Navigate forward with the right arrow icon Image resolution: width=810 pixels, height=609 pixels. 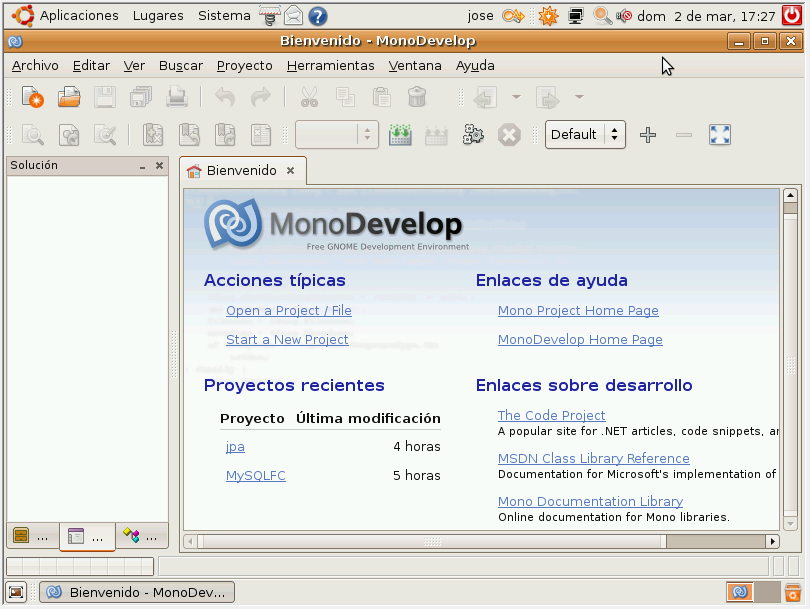(x=548, y=97)
